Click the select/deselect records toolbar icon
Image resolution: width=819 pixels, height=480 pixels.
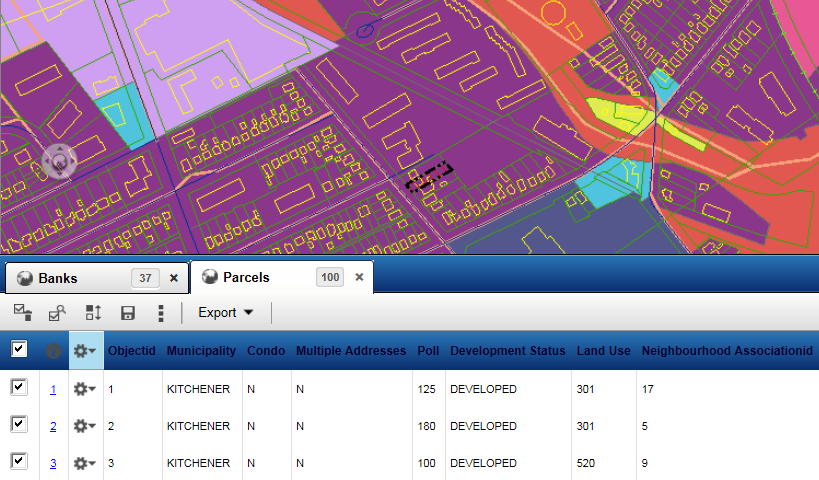21,313
